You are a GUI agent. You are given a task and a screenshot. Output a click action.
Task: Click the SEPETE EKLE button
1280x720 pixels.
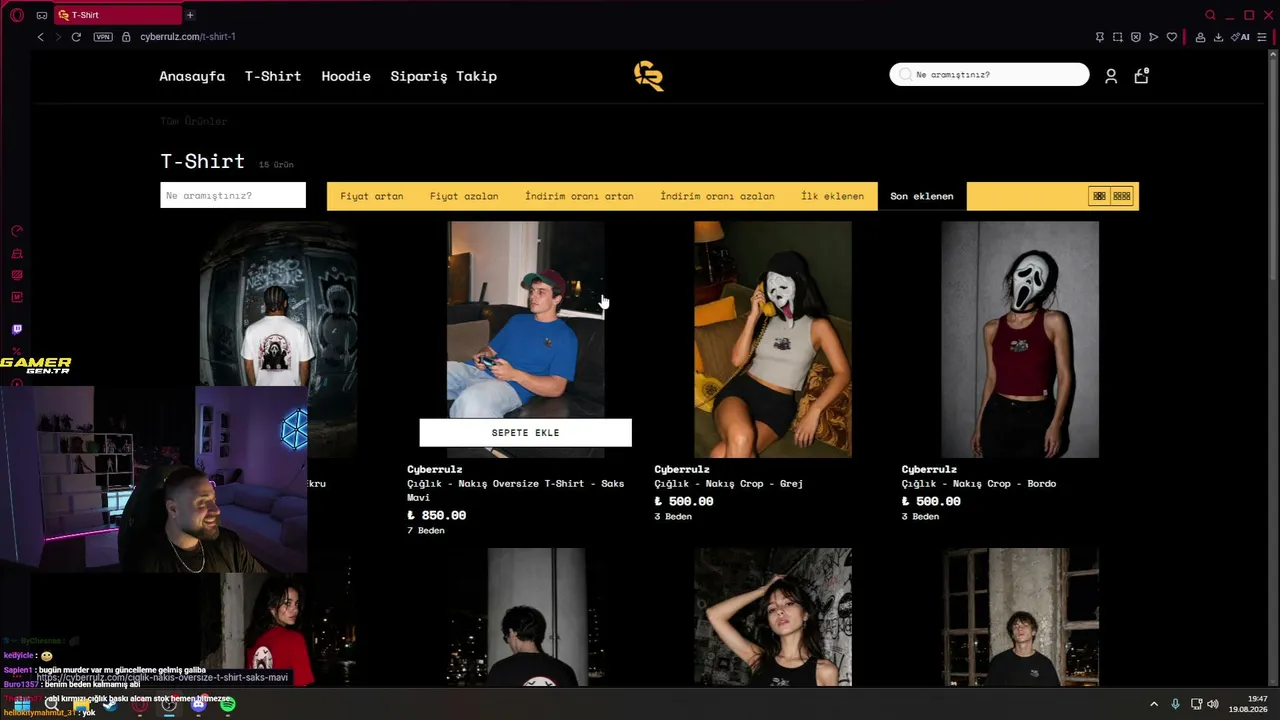(526, 433)
